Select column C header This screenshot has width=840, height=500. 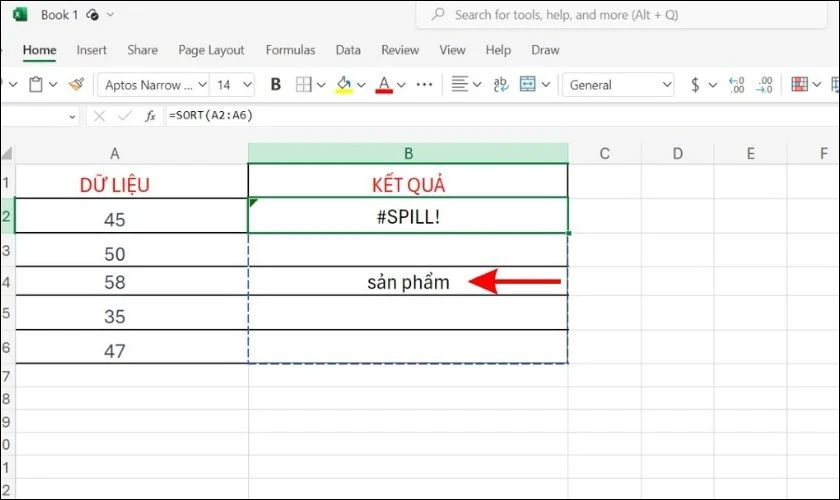[x=605, y=154]
